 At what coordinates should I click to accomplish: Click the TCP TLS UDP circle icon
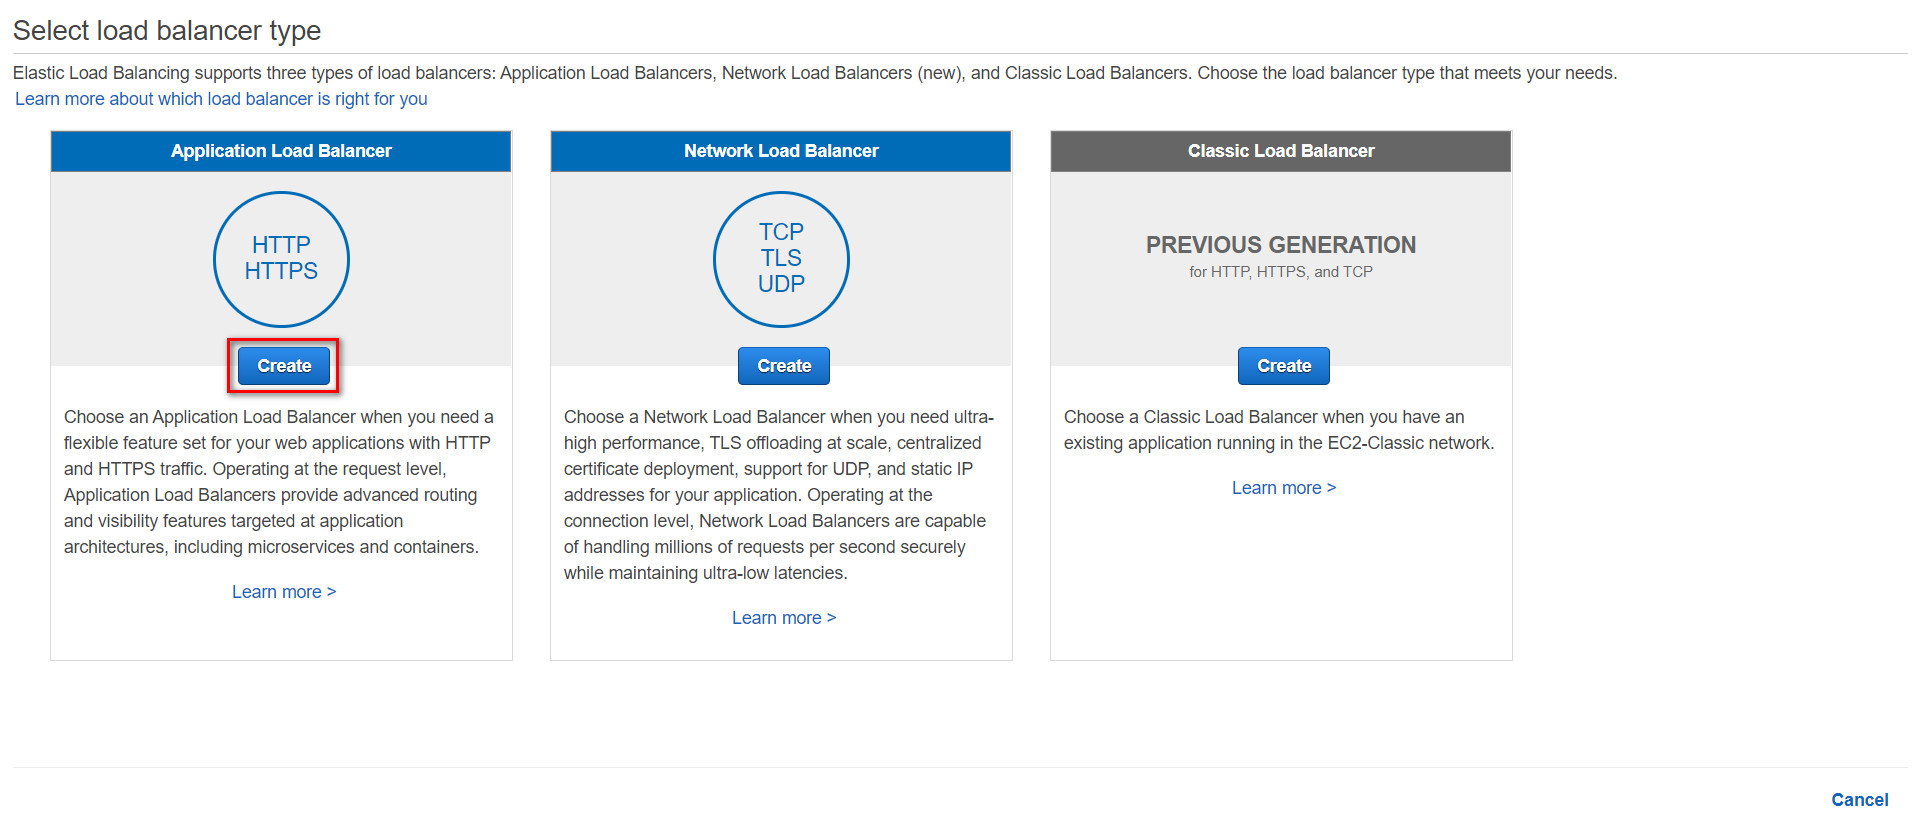781,259
